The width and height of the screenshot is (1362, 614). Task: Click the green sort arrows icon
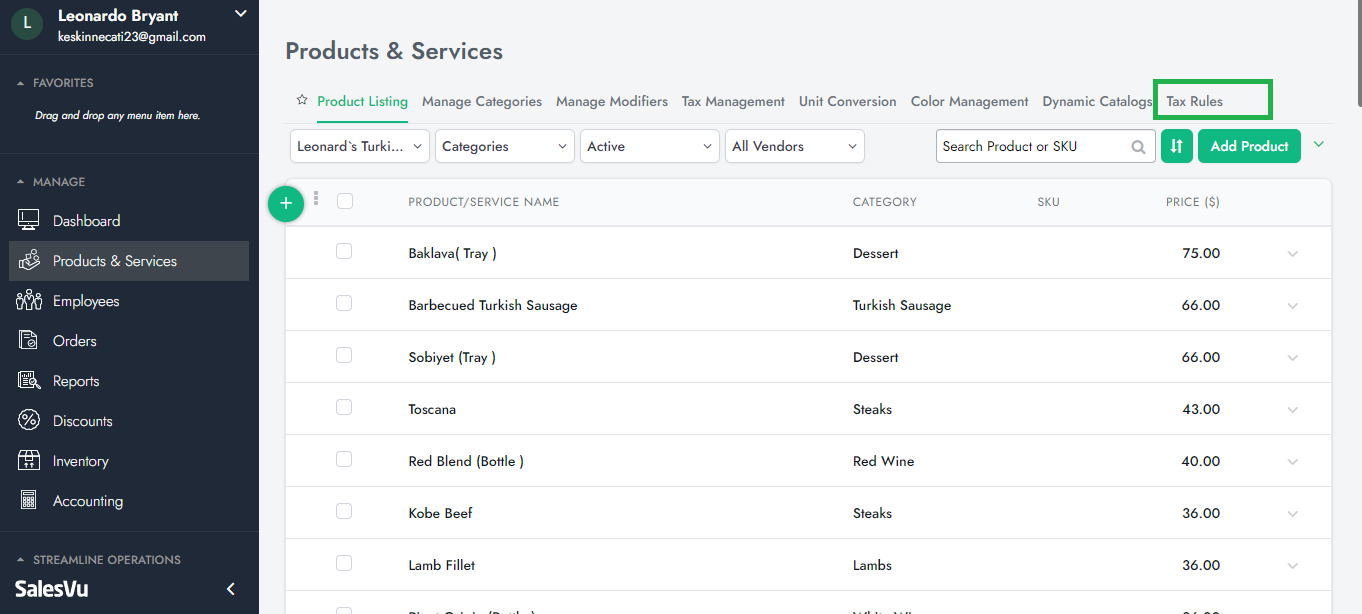(1177, 146)
